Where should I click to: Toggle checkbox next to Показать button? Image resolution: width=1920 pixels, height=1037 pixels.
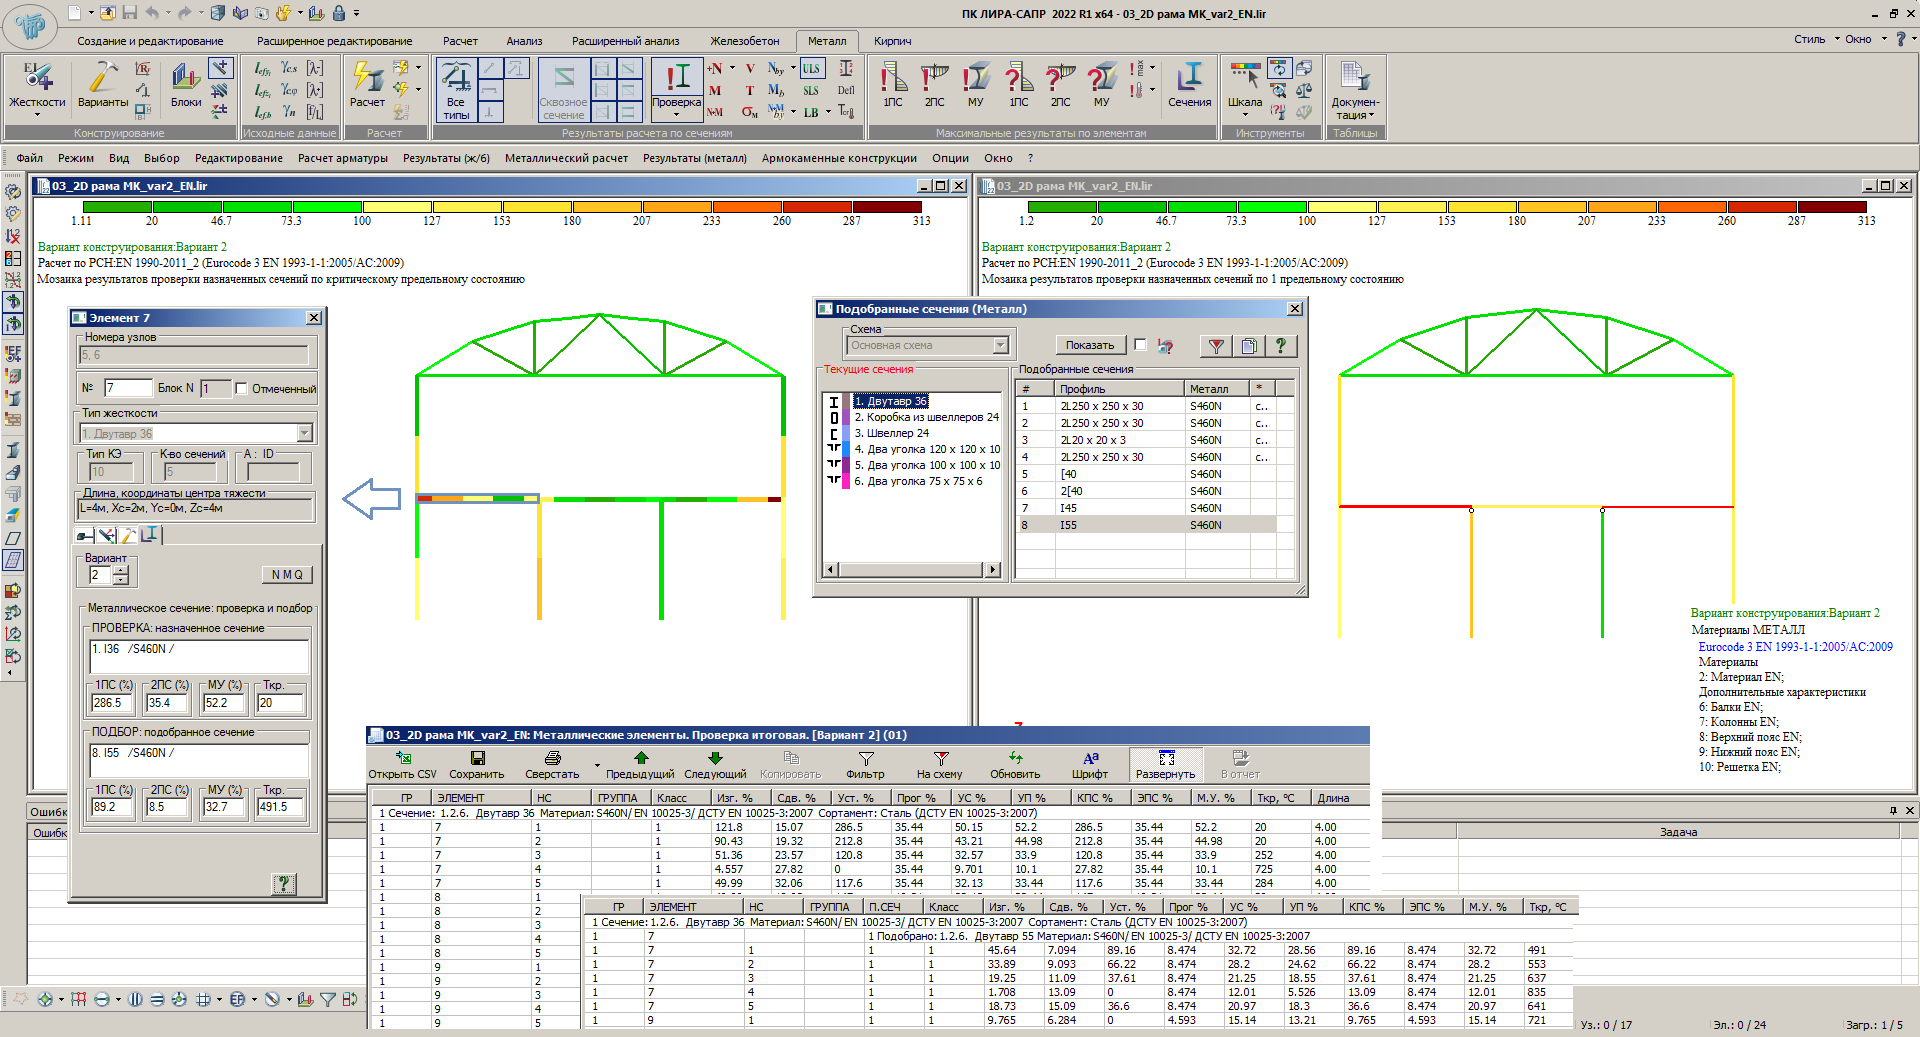[1140, 345]
